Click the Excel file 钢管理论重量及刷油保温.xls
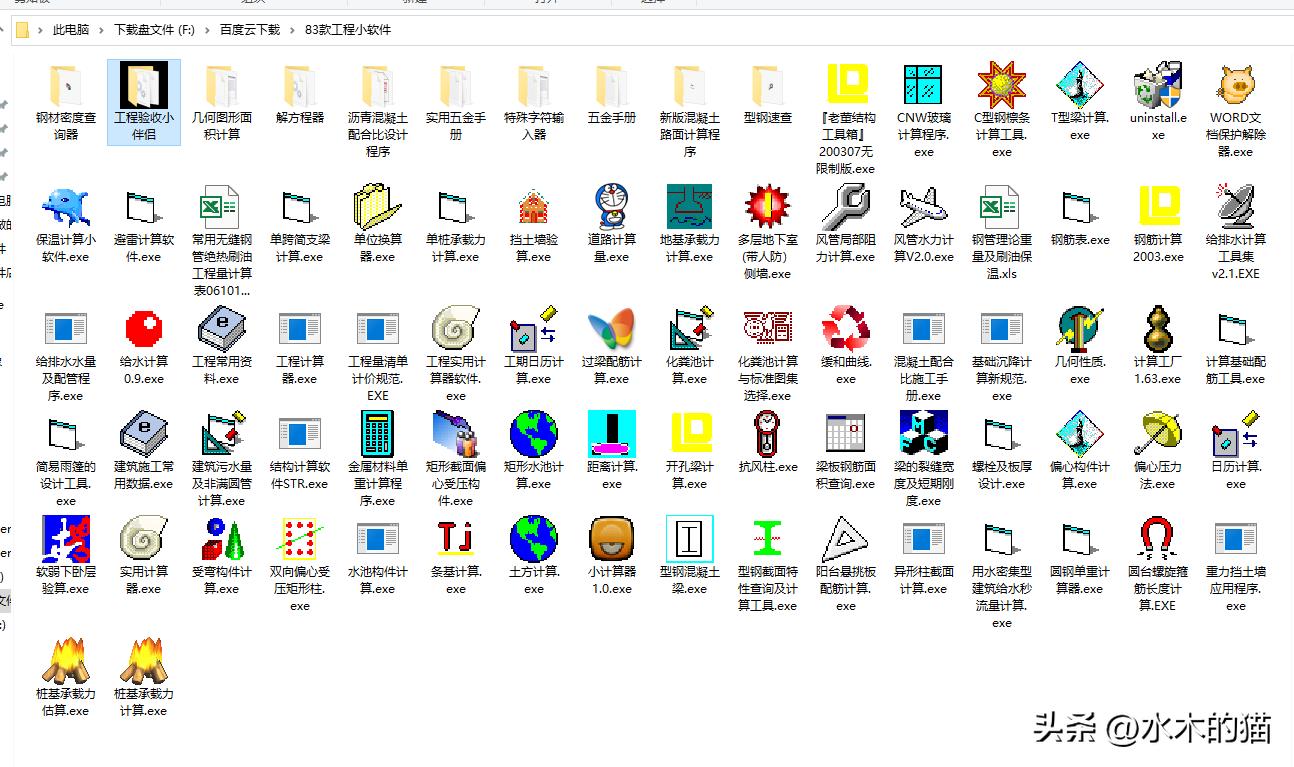1294x767 pixels. [1001, 208]
